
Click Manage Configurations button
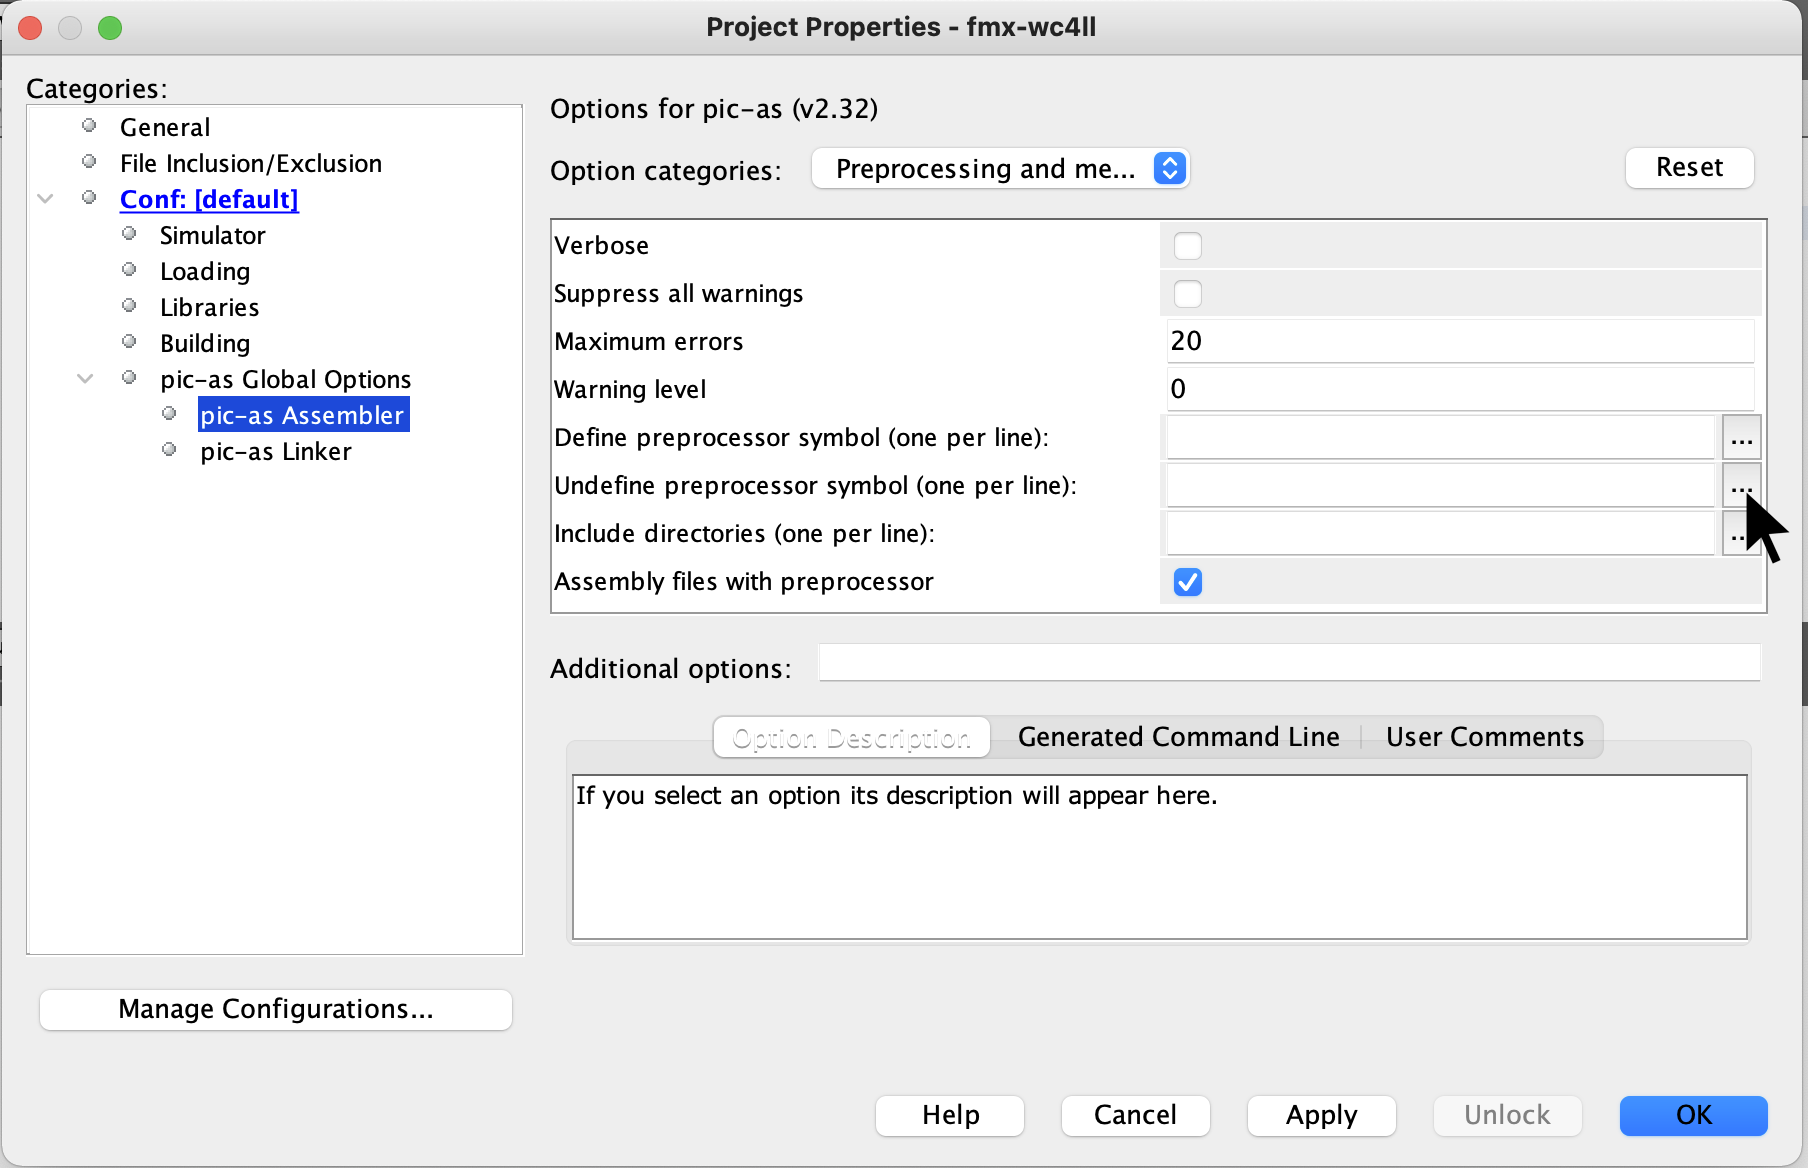click(x=276, y=1009)
